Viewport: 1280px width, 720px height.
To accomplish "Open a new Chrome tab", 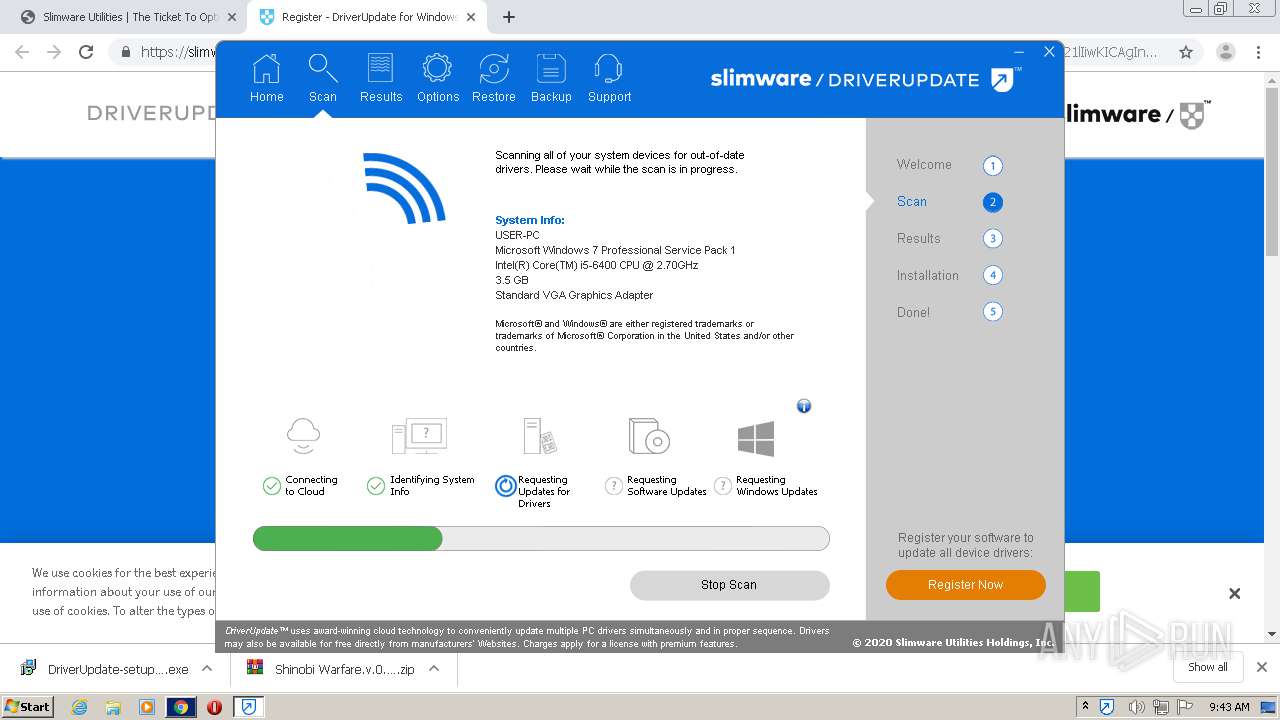I will point(508,17).
